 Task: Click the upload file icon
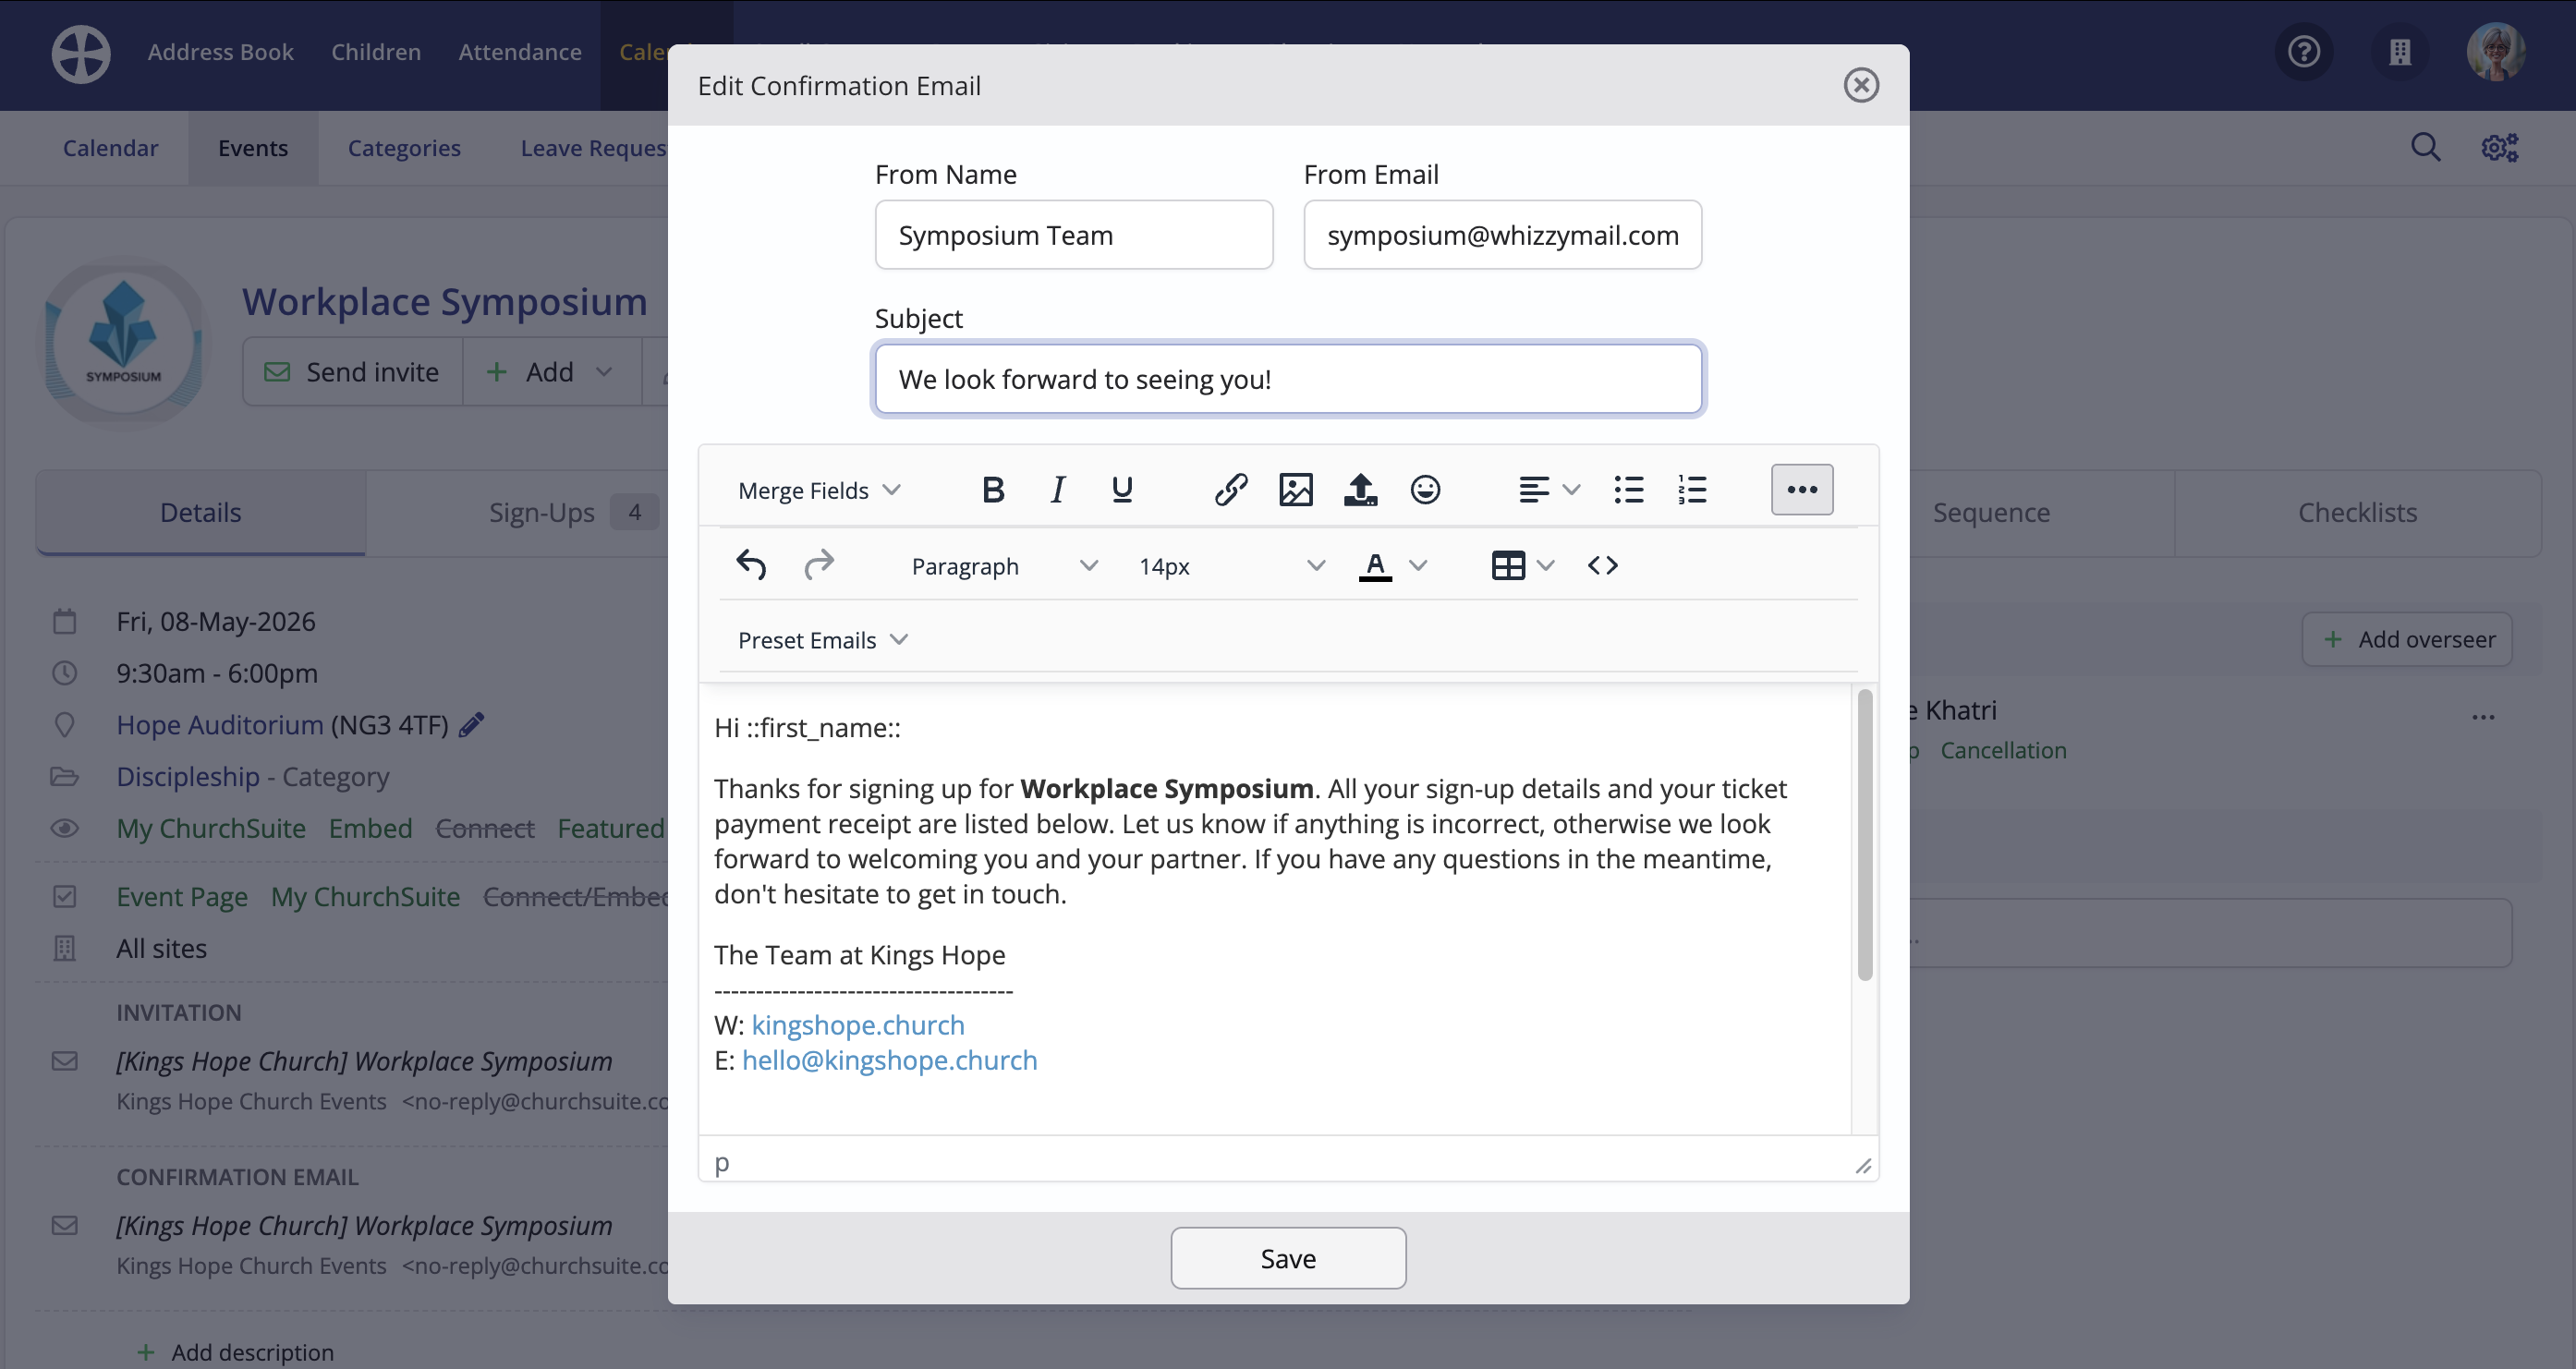(x=1360, y=490)
